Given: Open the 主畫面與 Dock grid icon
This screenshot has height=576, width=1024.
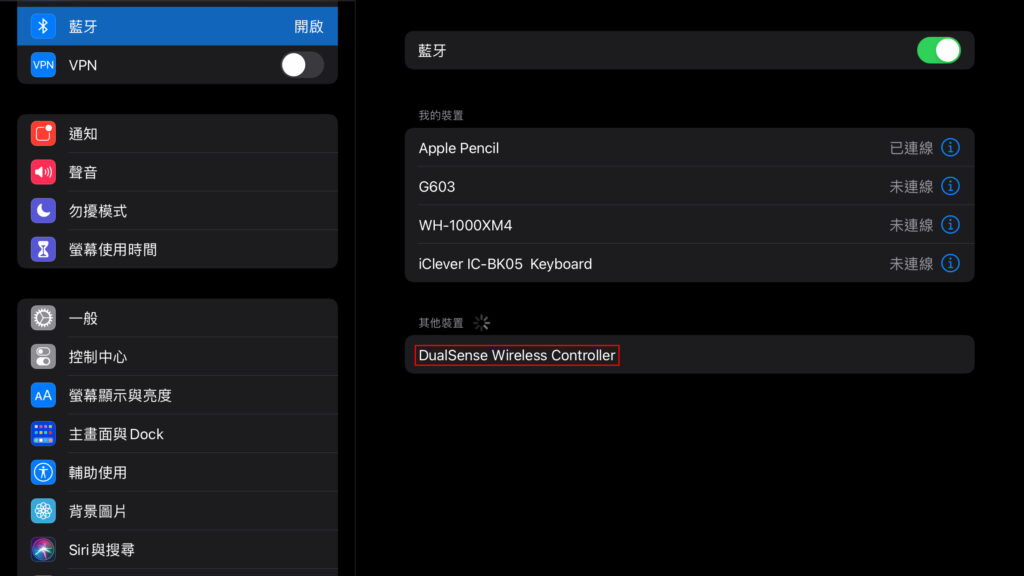Looking at the screenshot, I should click(x=43, y=434).
